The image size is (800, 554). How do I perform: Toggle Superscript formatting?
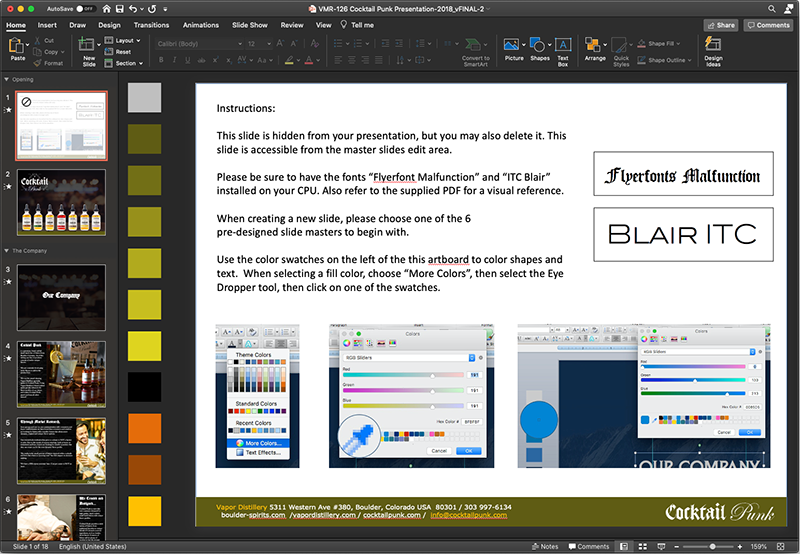pos(215,60)
